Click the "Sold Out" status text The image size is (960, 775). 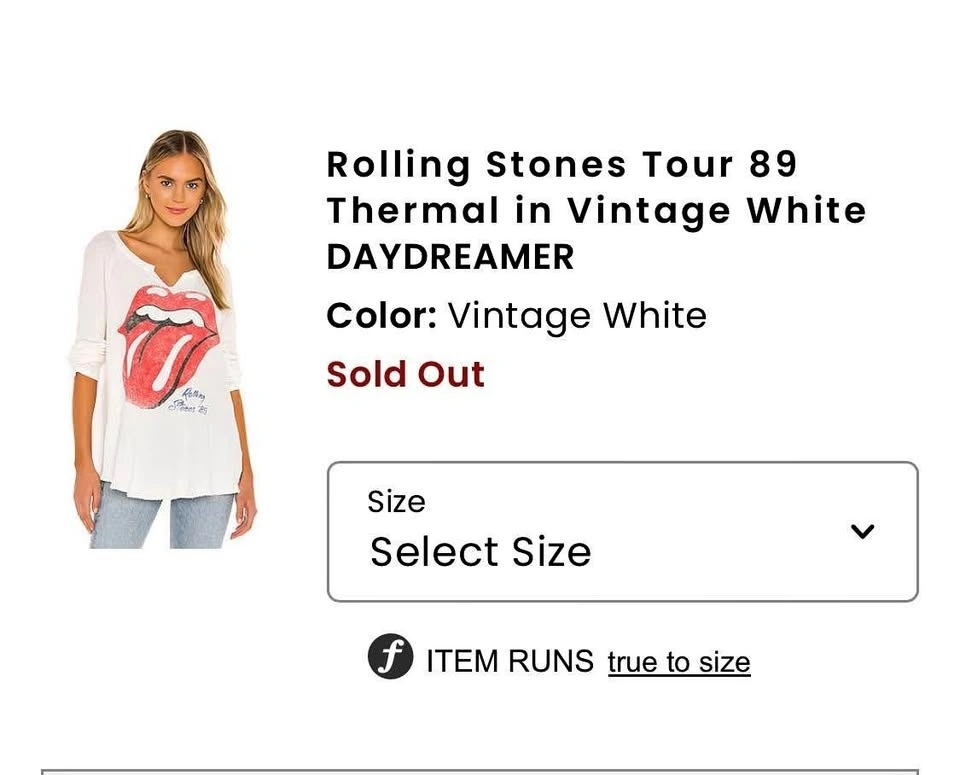[x=405, y=374]
